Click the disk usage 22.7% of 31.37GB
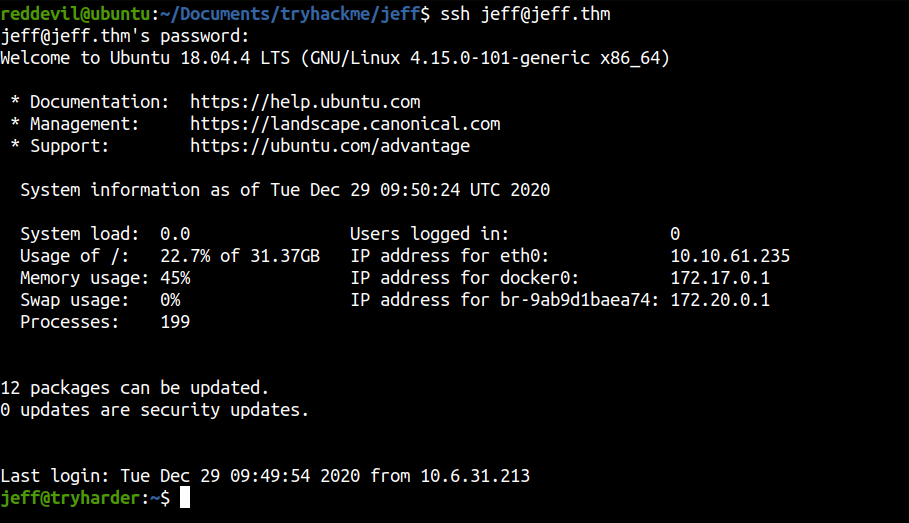The height and width of the screenshot is (523, 909). (240, 256)
